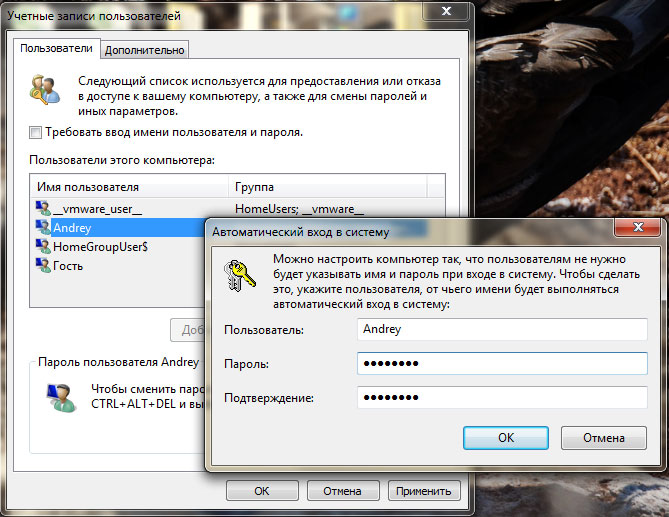Click the user accounts icon with key
This screenshot has height=517, width=669.
45,89
